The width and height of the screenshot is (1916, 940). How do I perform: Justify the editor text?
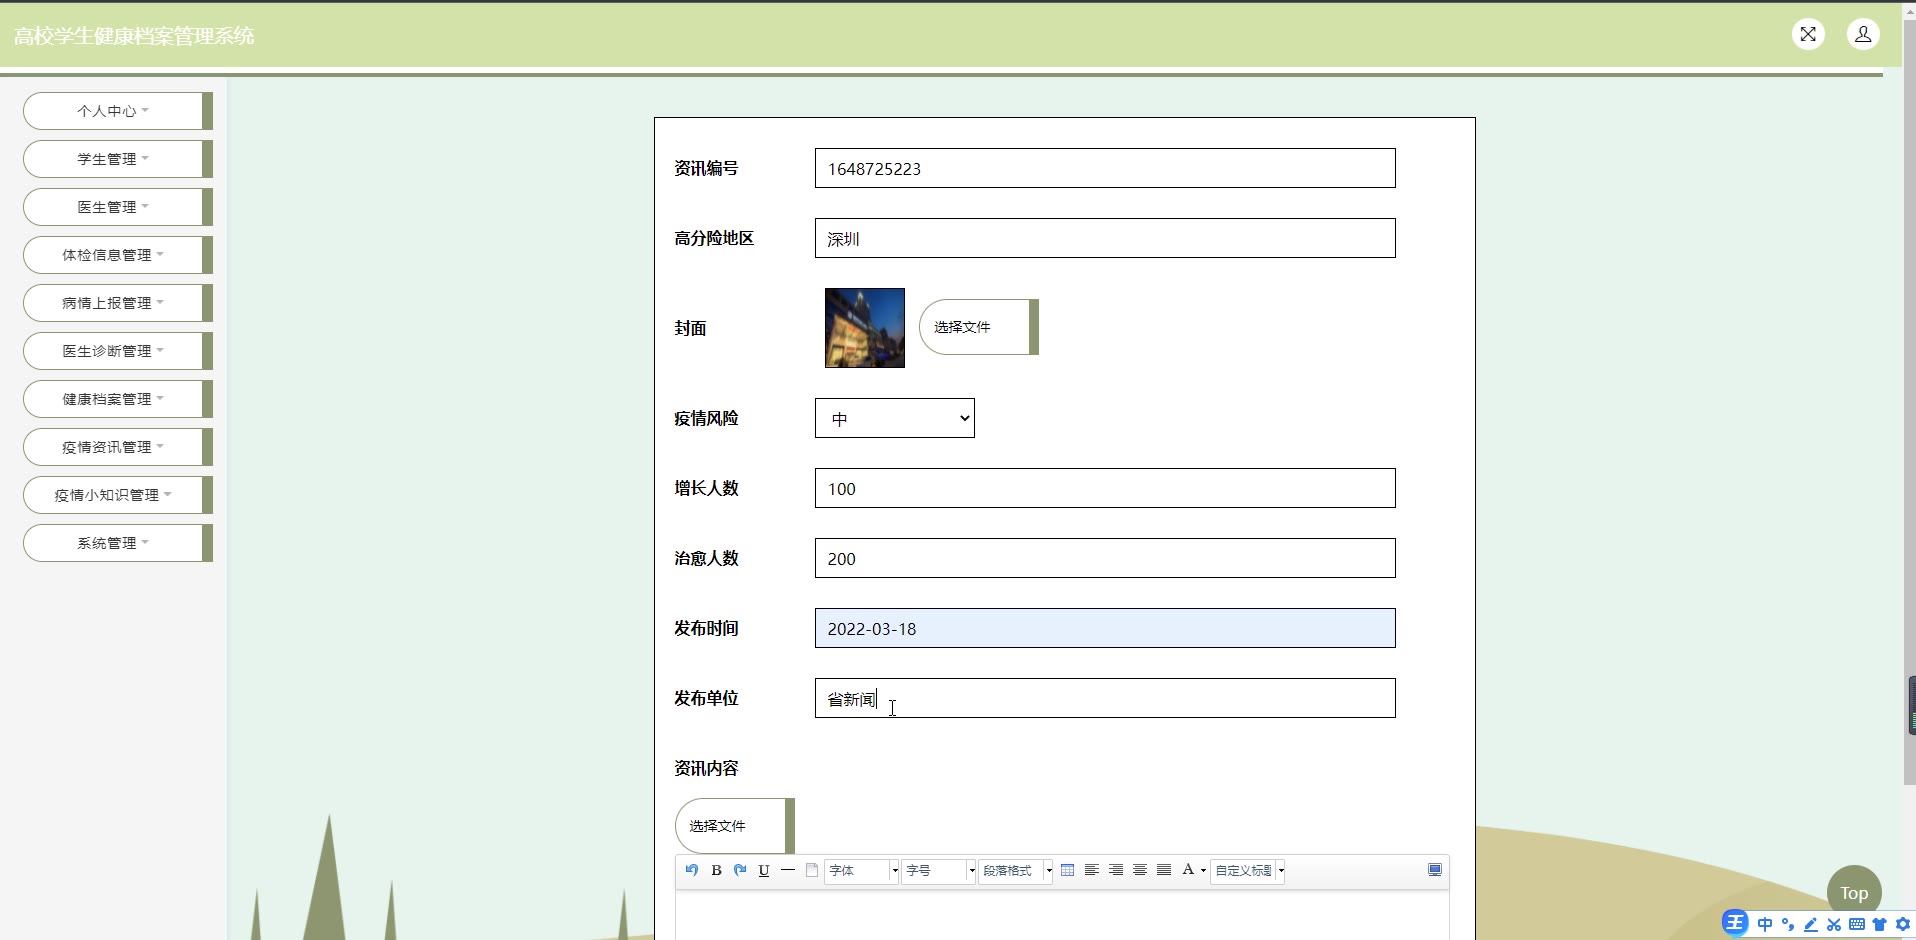coord(1164,870)
